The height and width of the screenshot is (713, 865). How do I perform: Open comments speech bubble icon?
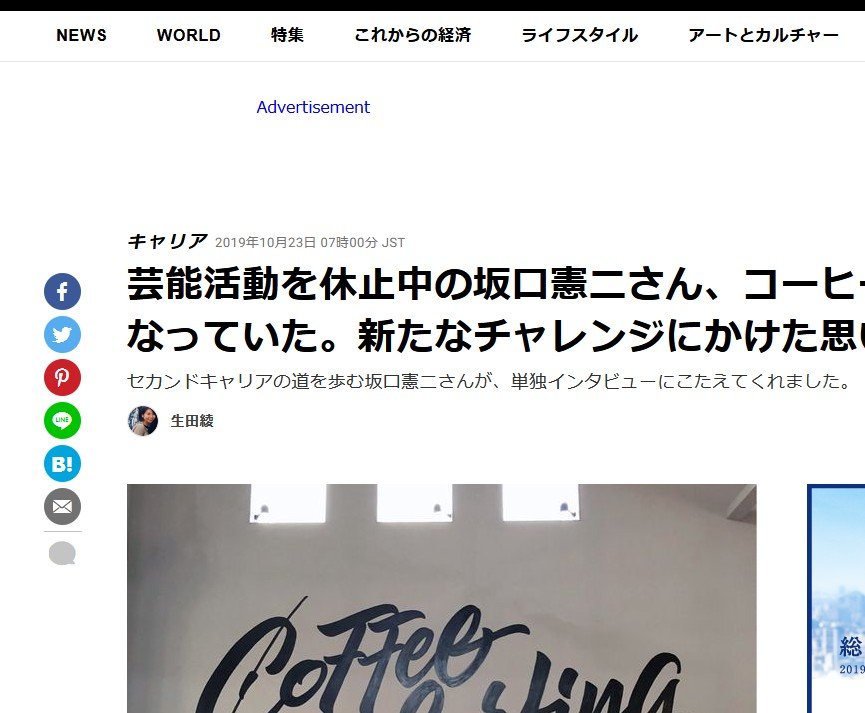[62, 553]
